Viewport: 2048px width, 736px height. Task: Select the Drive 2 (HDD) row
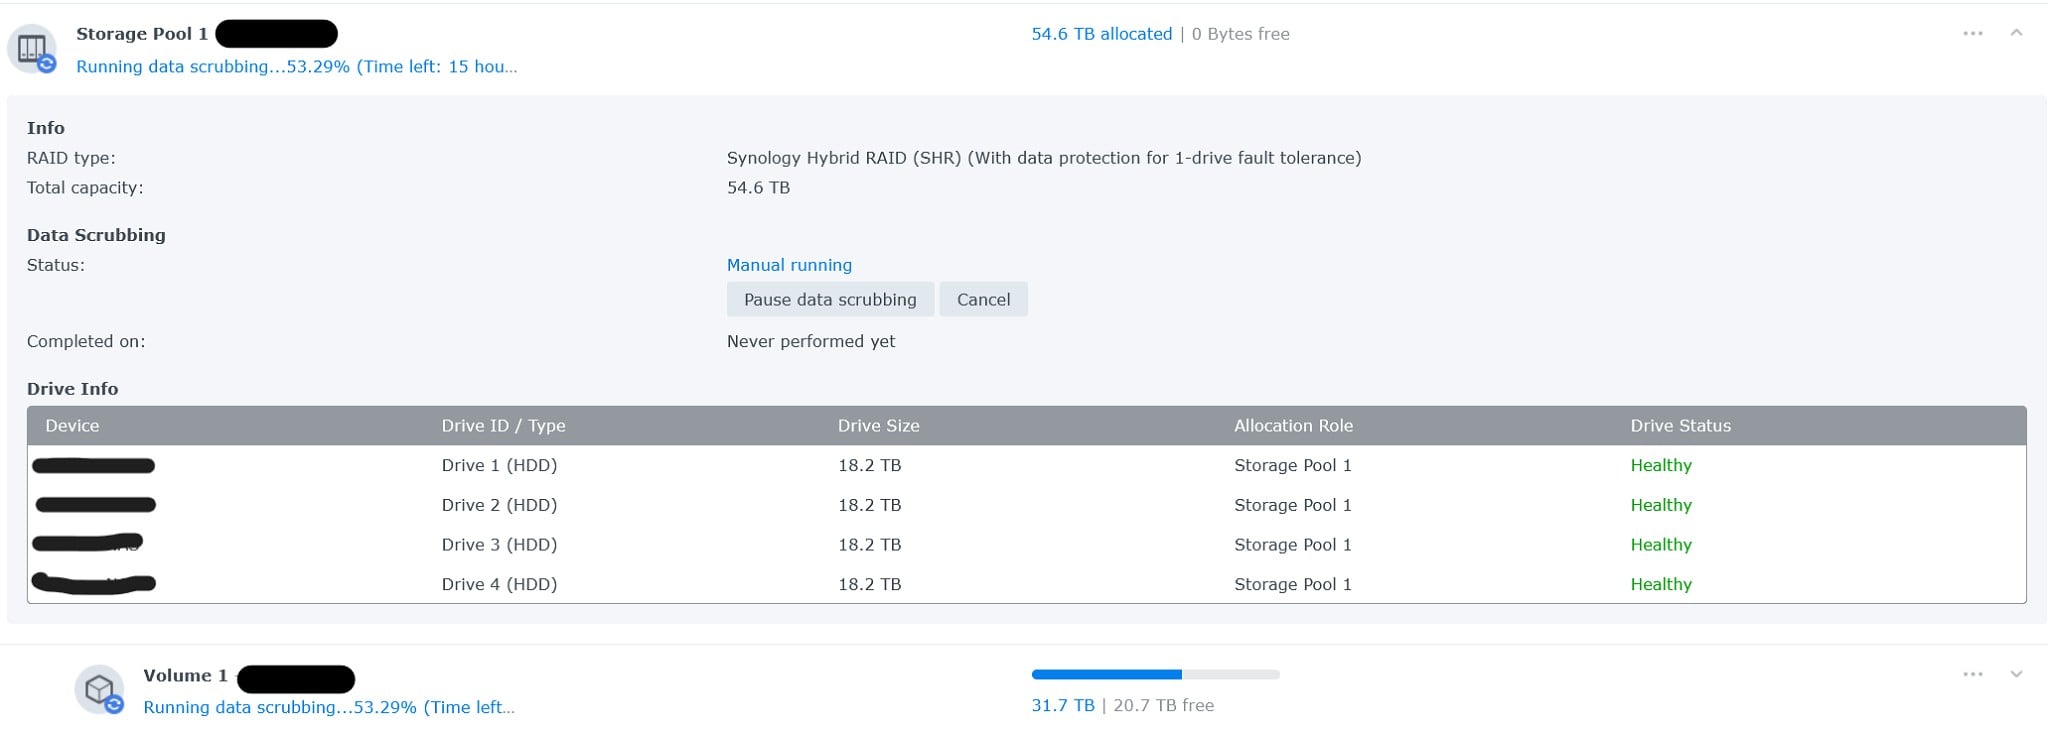click(x=1027, y=505)
